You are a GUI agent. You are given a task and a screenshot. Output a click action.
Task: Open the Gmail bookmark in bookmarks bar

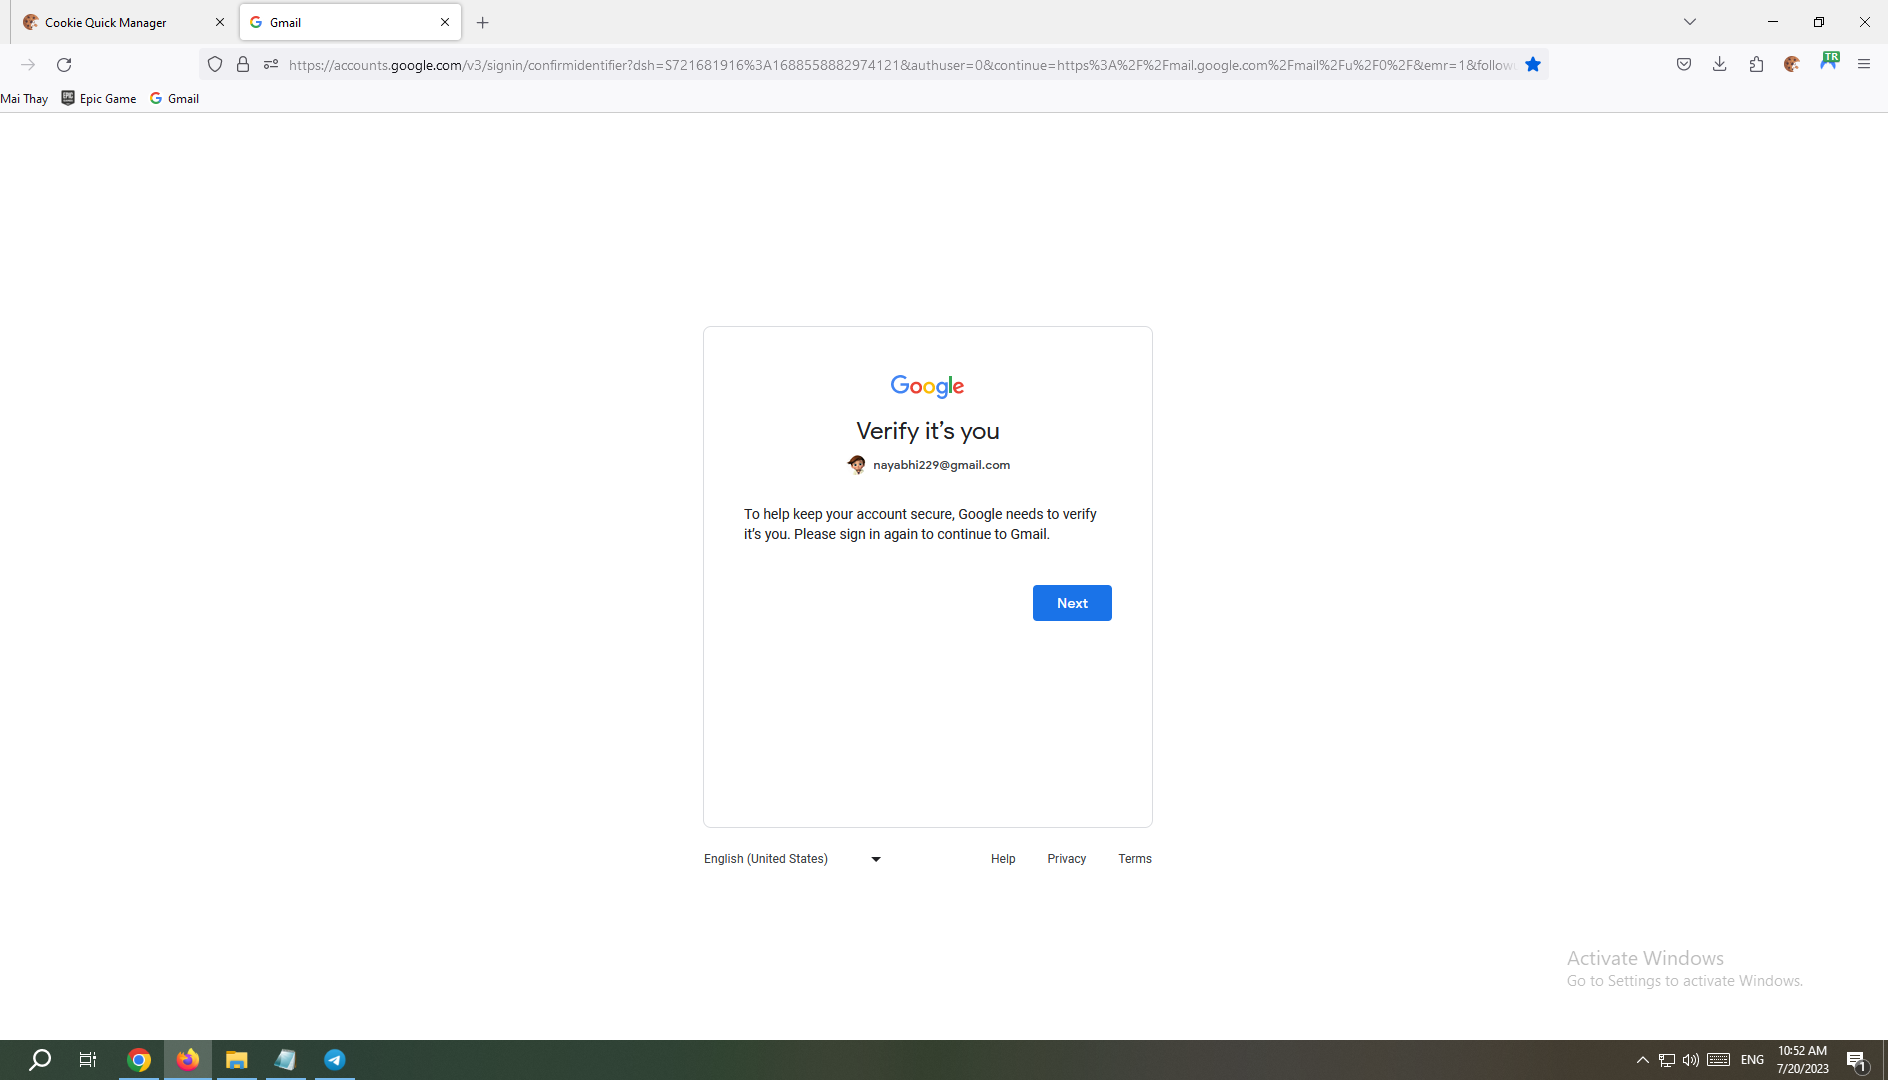coord(175,99)
